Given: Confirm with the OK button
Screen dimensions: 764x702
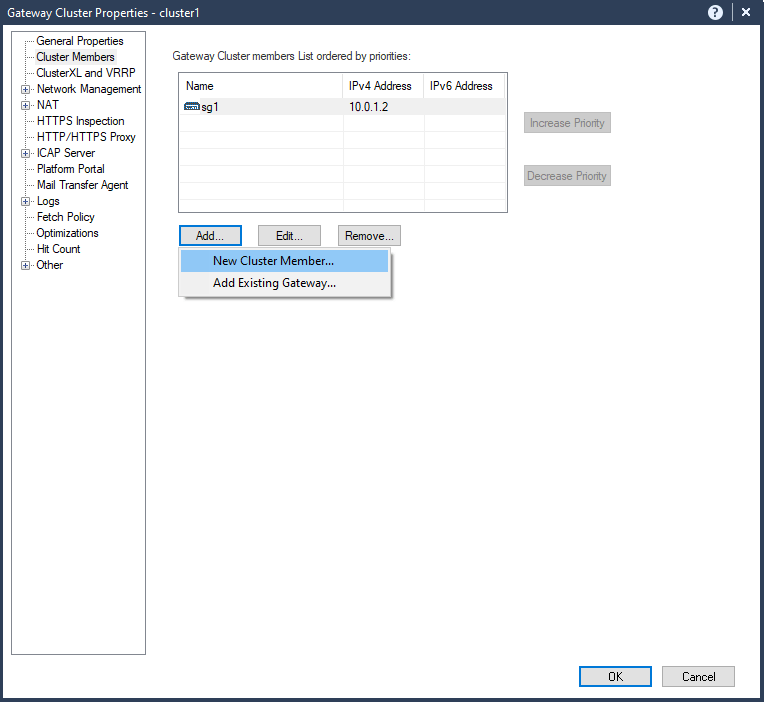Looking at the screenshot, I should pyautogui.click(x=615, y=677).
